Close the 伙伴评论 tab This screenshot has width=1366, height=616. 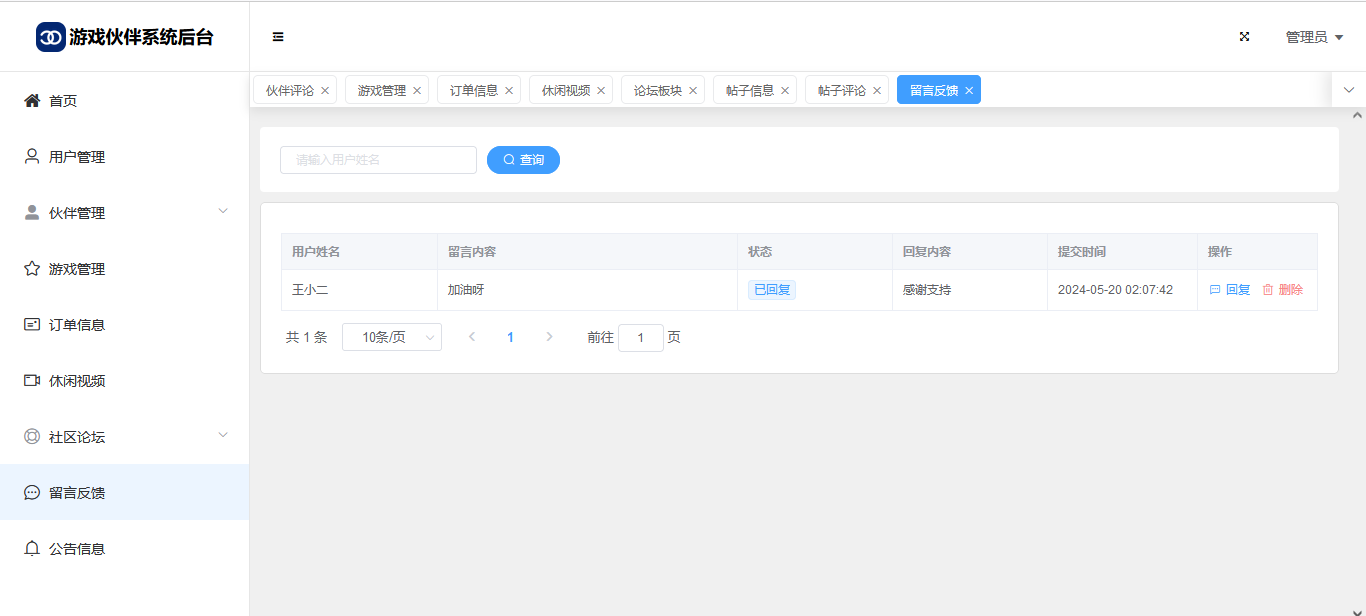click(325, 91)
